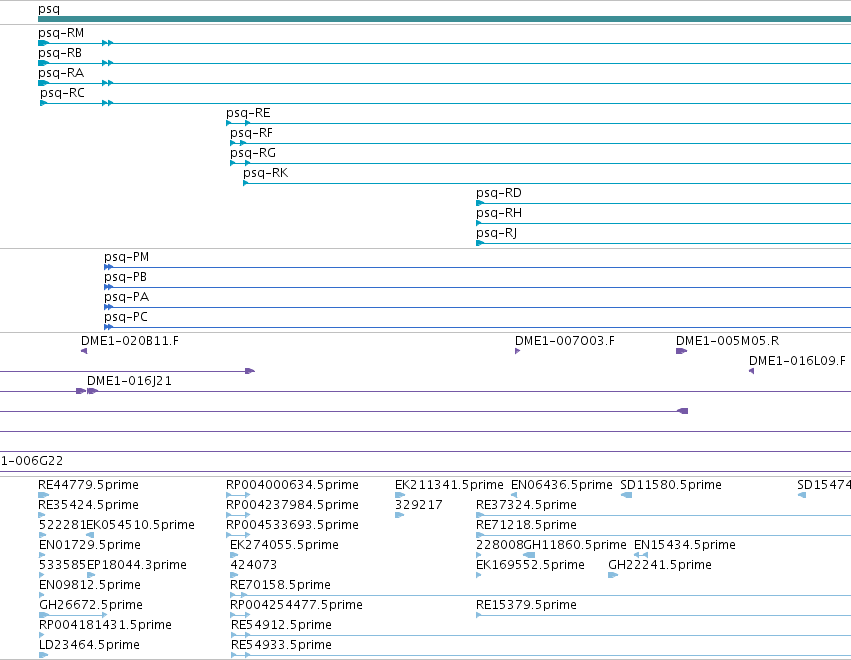Click the DME1-007O03.F purple arrow glyph
The height and width of the screenshot is (660, 851).
point(518,351)
